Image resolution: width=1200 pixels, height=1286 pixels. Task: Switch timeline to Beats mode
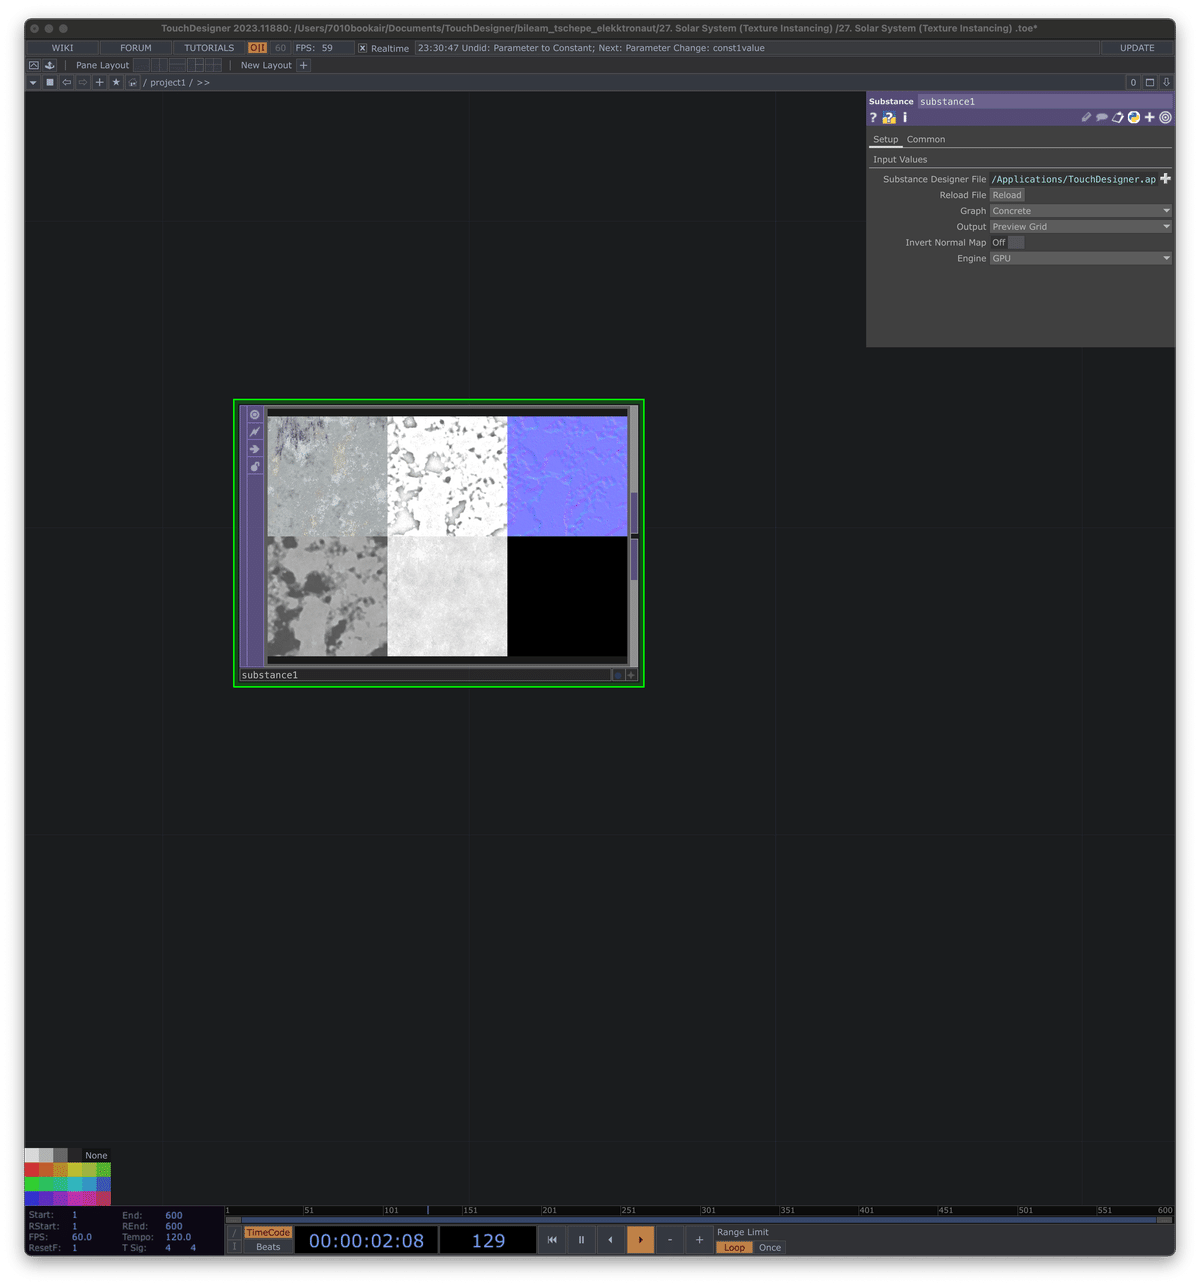(x=266, y=1247)
